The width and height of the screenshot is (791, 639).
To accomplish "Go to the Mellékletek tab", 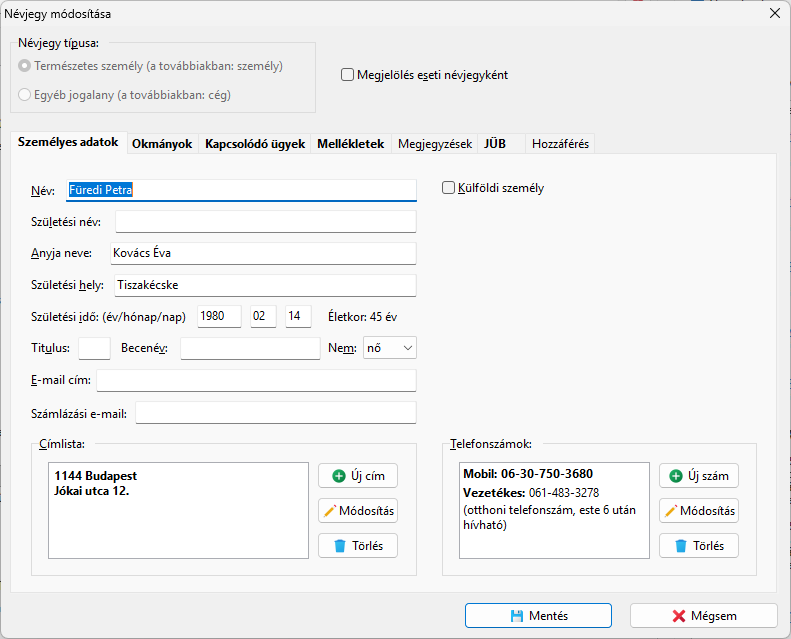I will [x=351, y=144].
